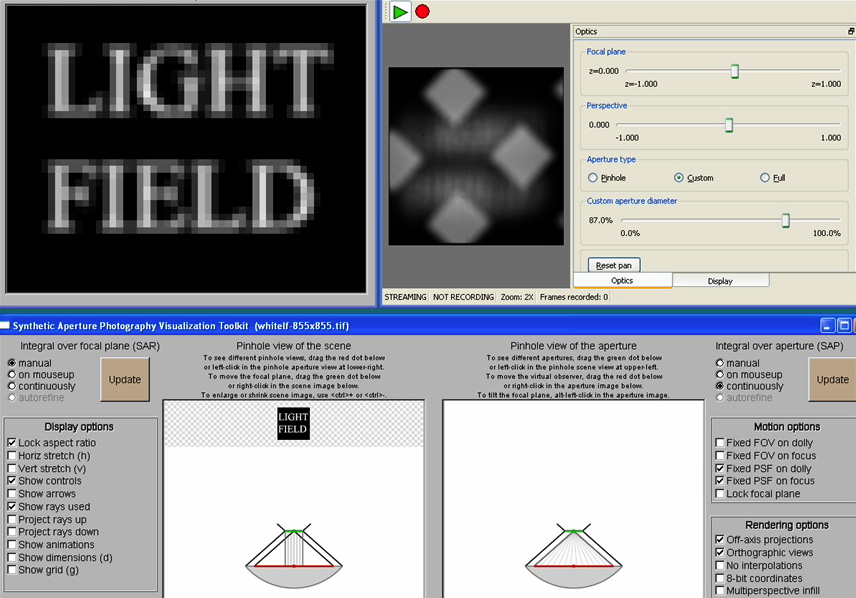Click the red record button
This screenshot has height=598, width=856.
(x=422, y=12)
